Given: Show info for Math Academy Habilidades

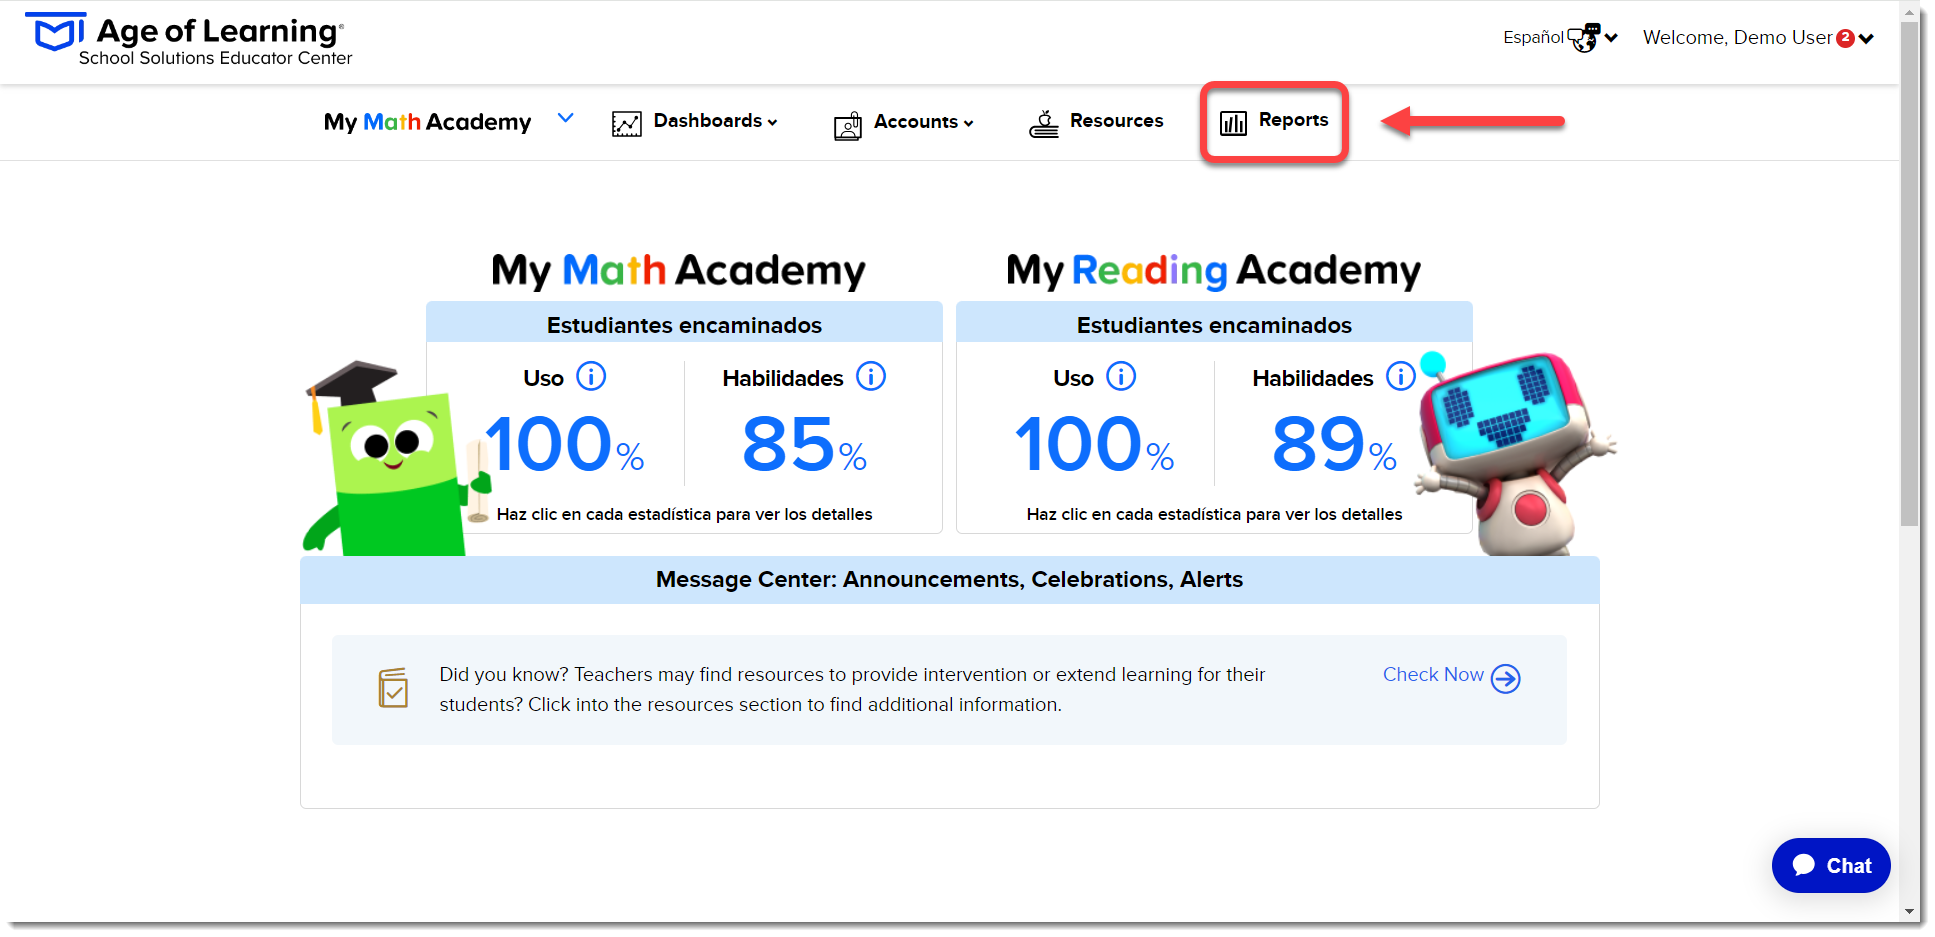Looking at the screenshot, I should pos(871,376).
